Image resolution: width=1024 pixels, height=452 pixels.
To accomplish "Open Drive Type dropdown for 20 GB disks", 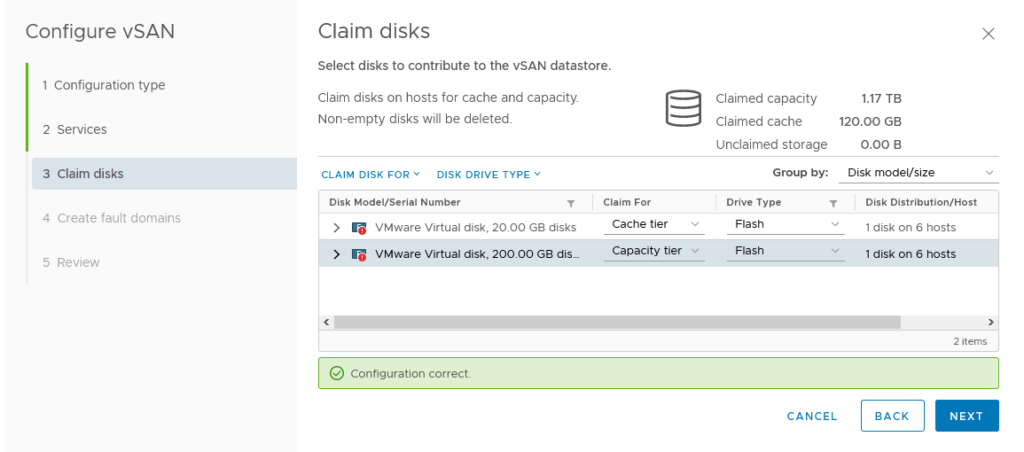I will pyautogui.click(x=786, y=224).
